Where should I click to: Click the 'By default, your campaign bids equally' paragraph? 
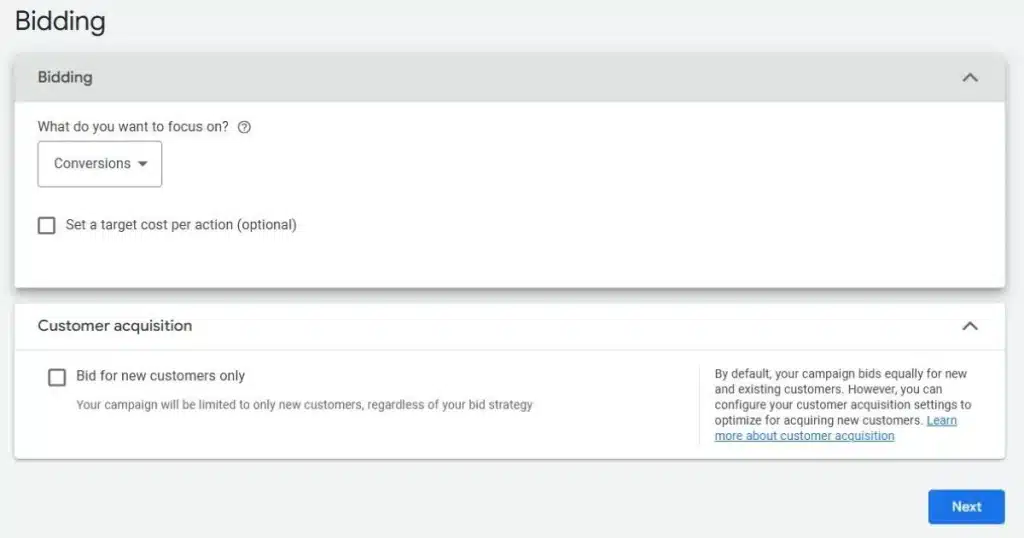pos(840,374)
